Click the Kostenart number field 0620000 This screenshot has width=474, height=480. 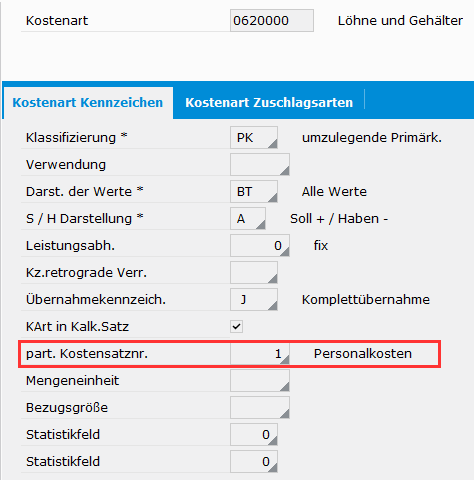pyautogui.click(x=272, y=20)
